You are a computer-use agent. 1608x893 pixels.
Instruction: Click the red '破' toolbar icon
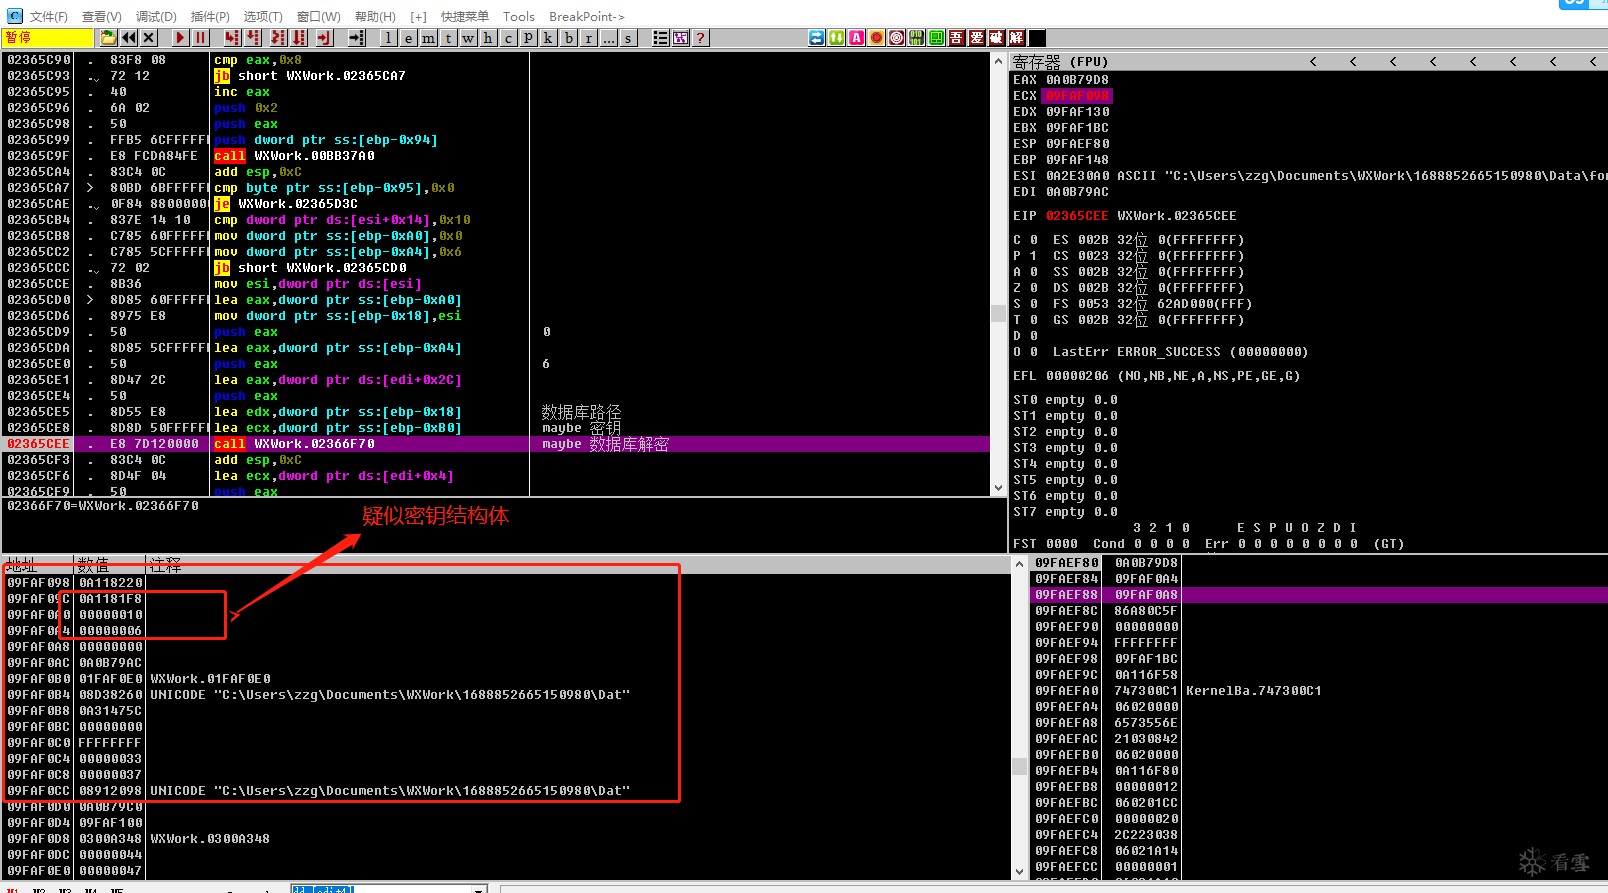(997, 38)
